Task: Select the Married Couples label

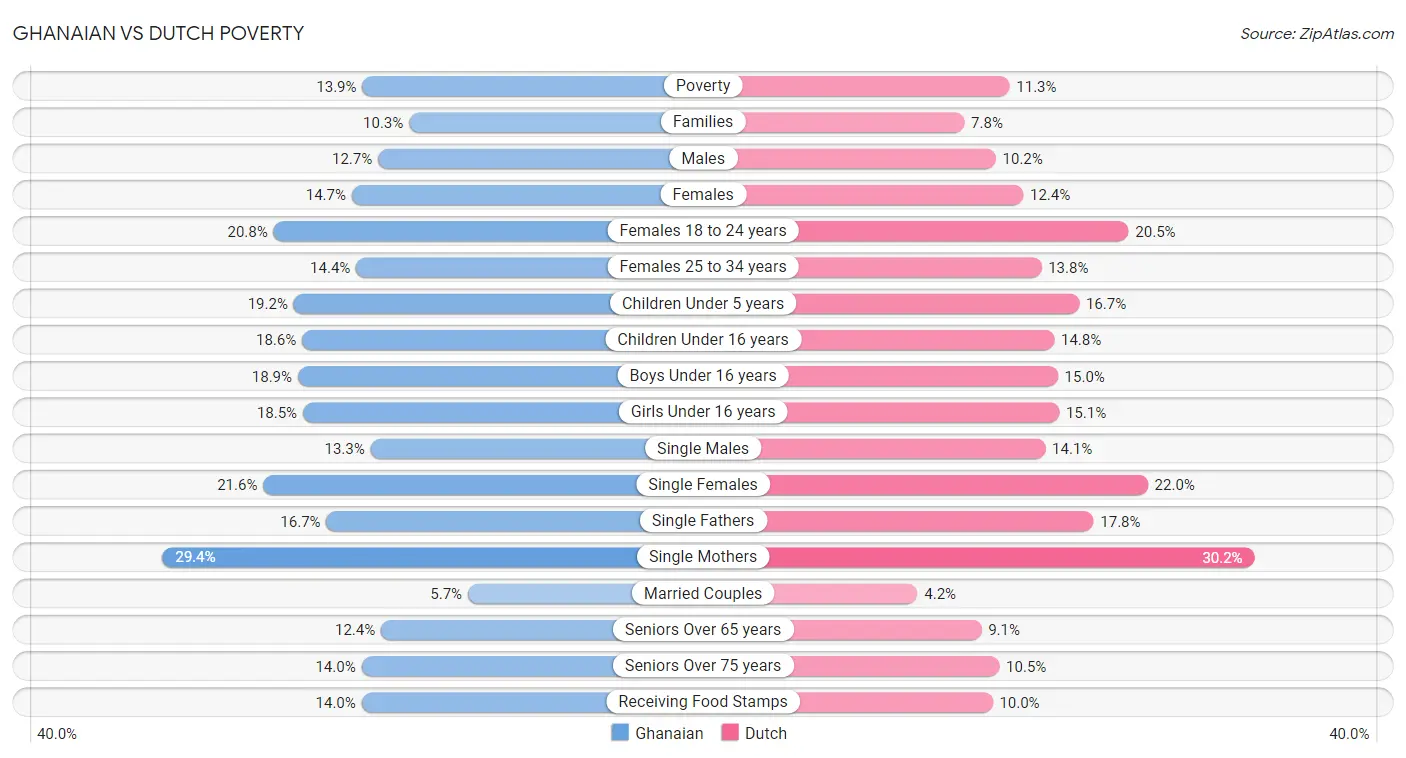Action: tap(703, 593)
